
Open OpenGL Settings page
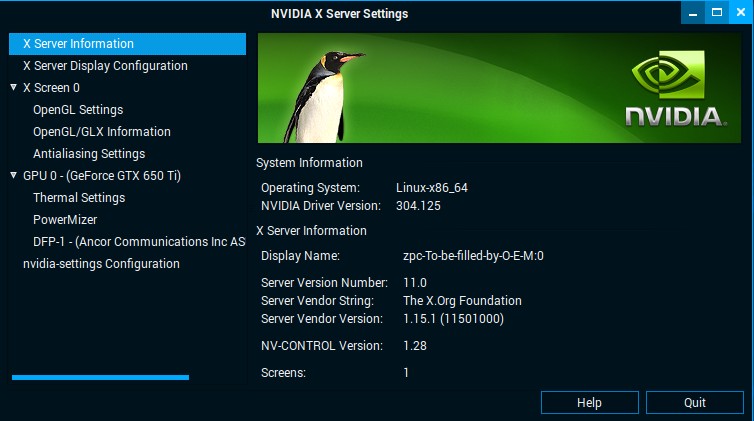(78, 110)
